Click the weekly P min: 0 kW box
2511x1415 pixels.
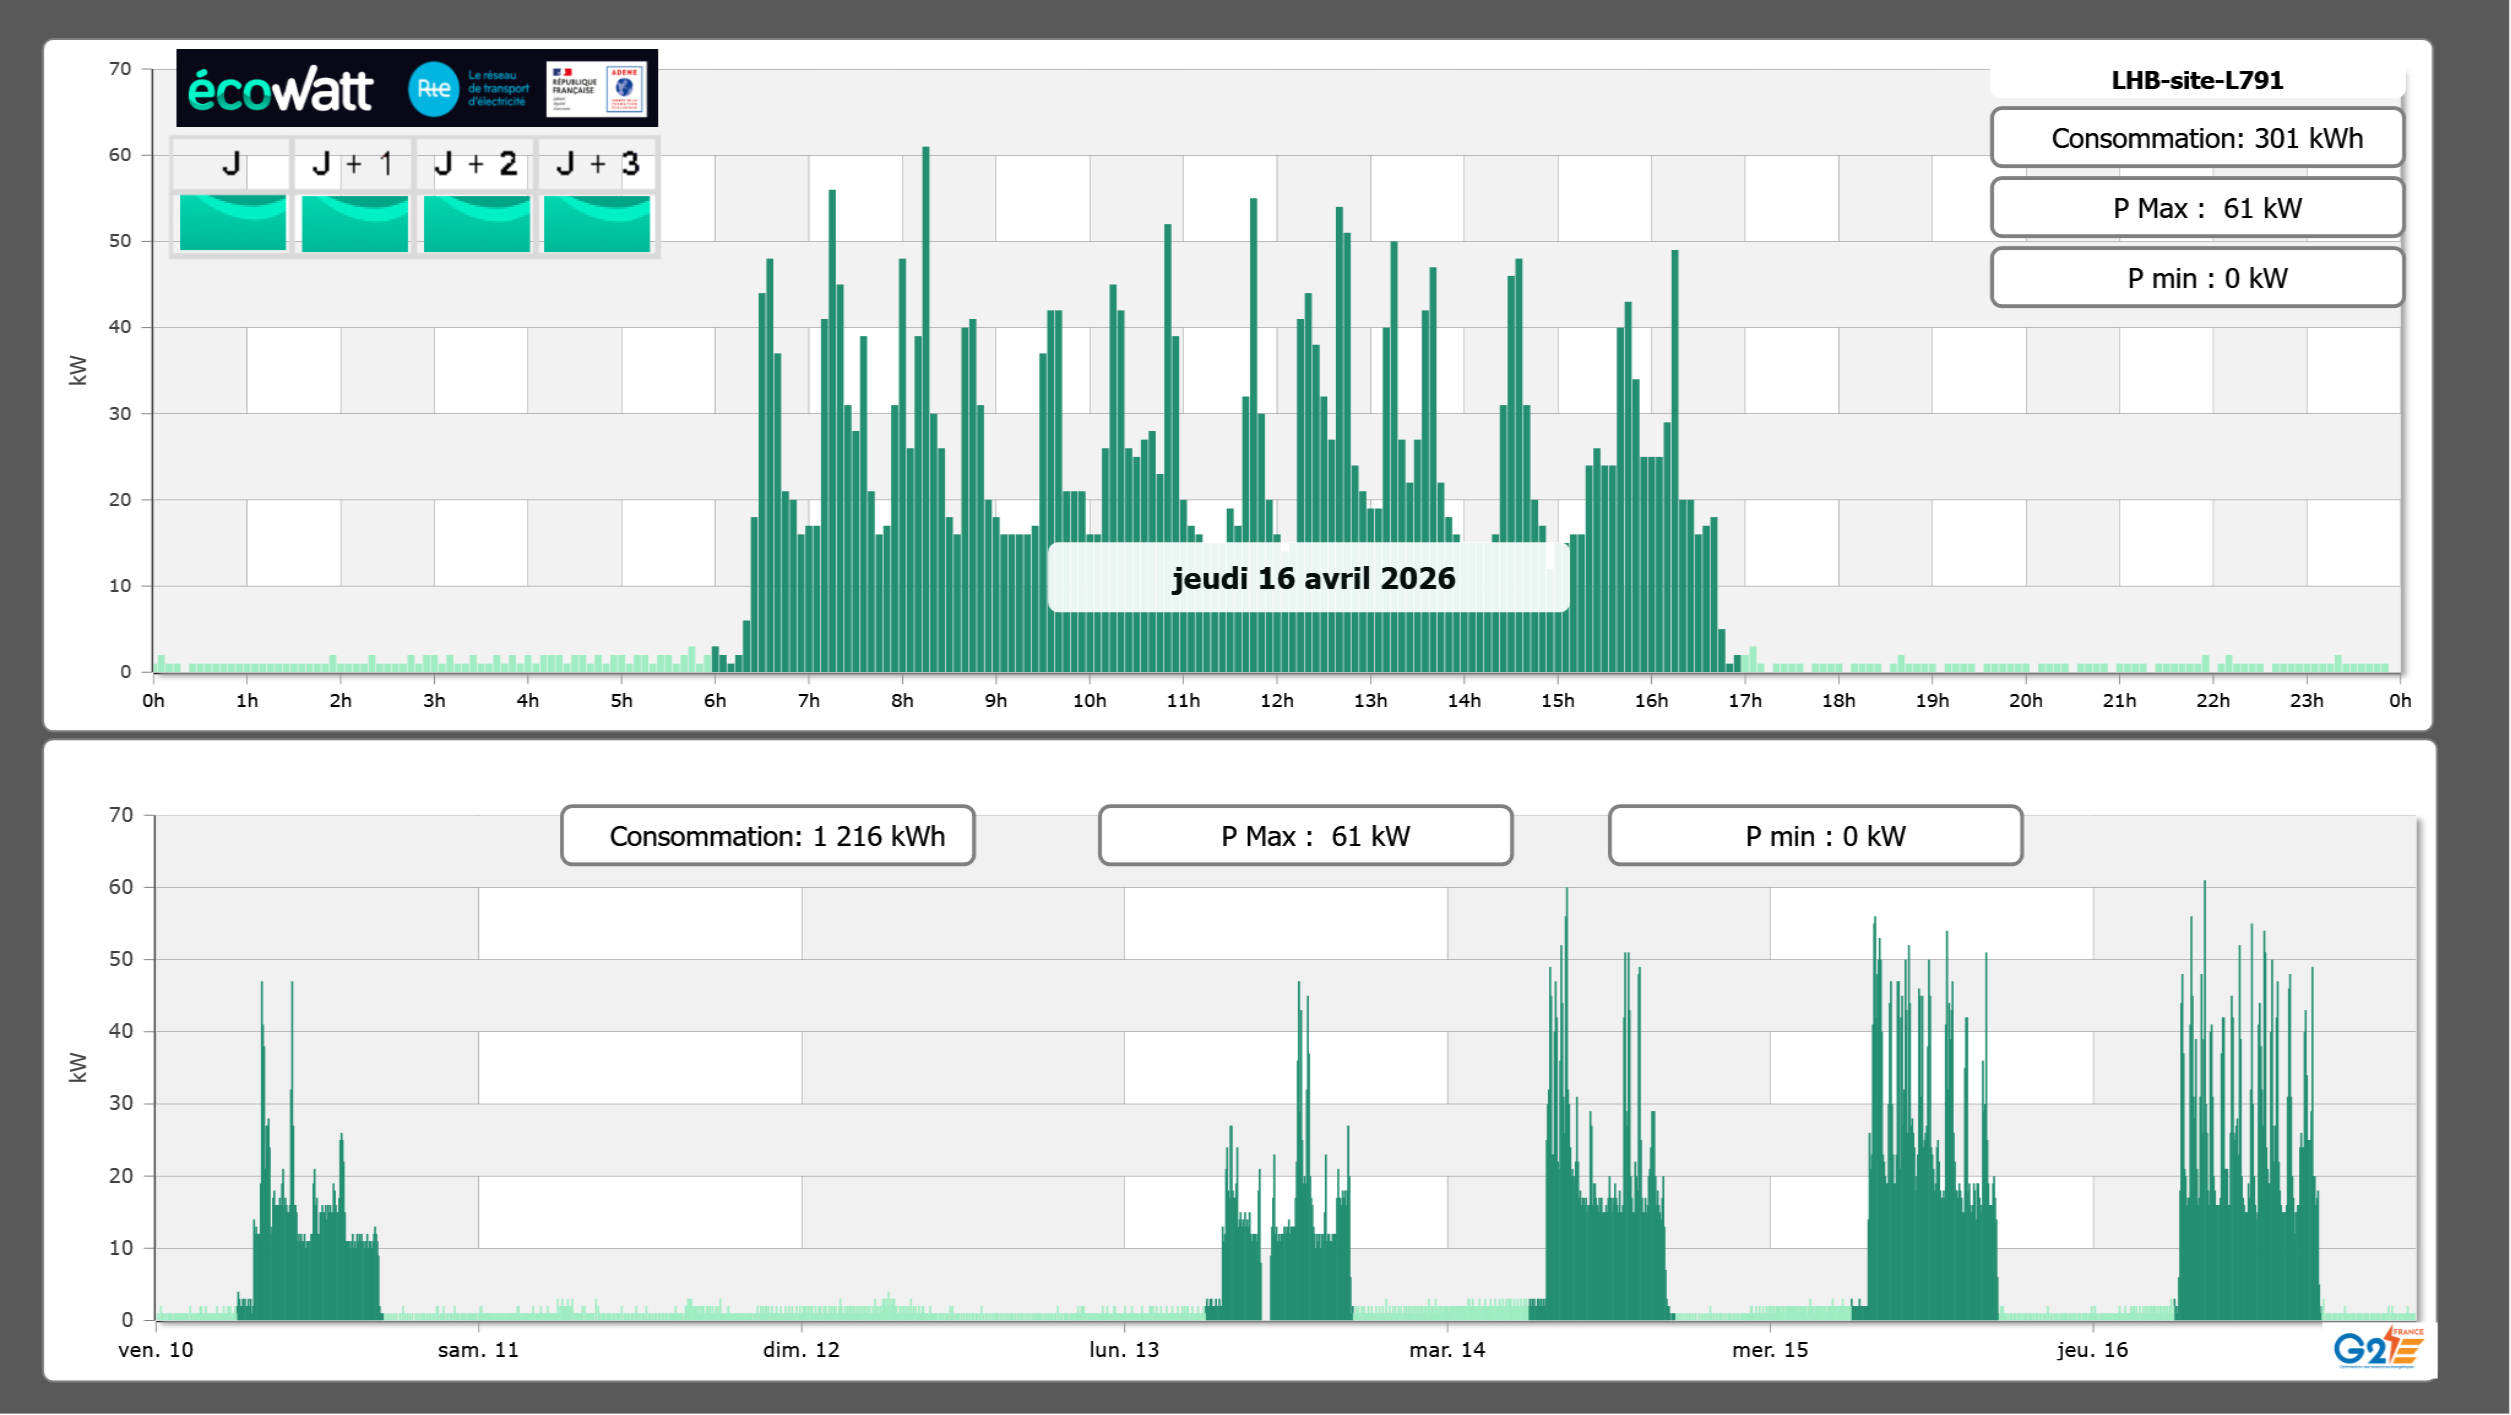[x=1815, y=836]
